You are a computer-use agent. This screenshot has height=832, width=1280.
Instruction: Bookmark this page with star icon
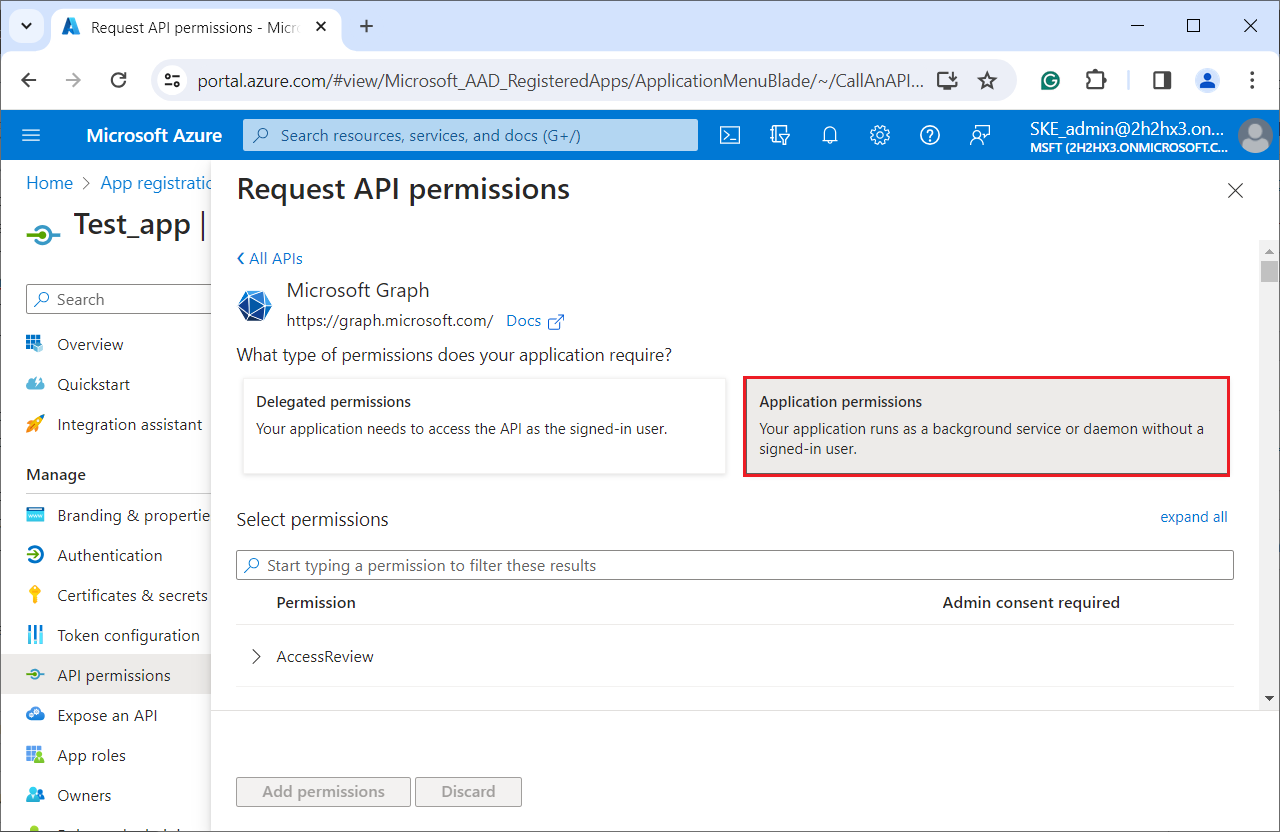coord(987,81)
